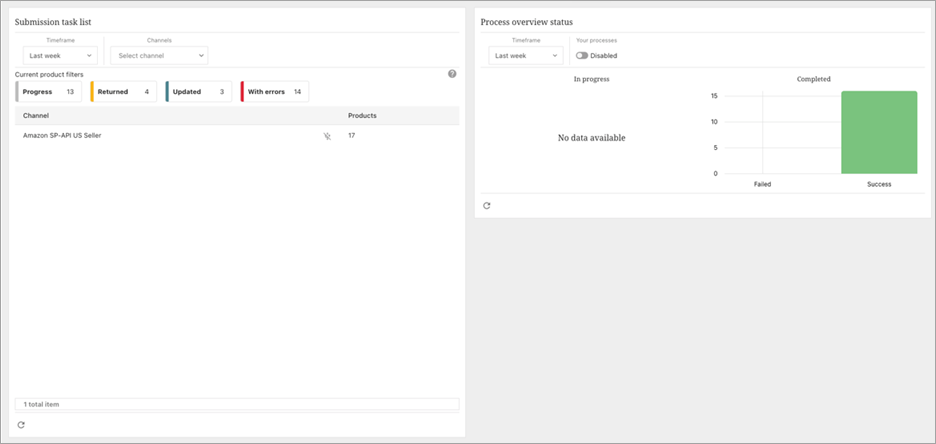Select the Progress product filter

[x=49, y=92]
